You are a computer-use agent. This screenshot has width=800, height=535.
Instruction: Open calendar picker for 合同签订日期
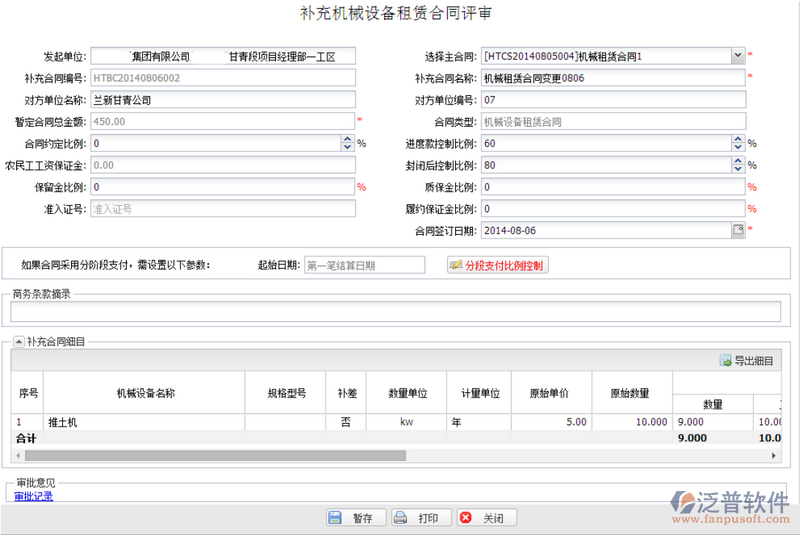tap(738, 230)
